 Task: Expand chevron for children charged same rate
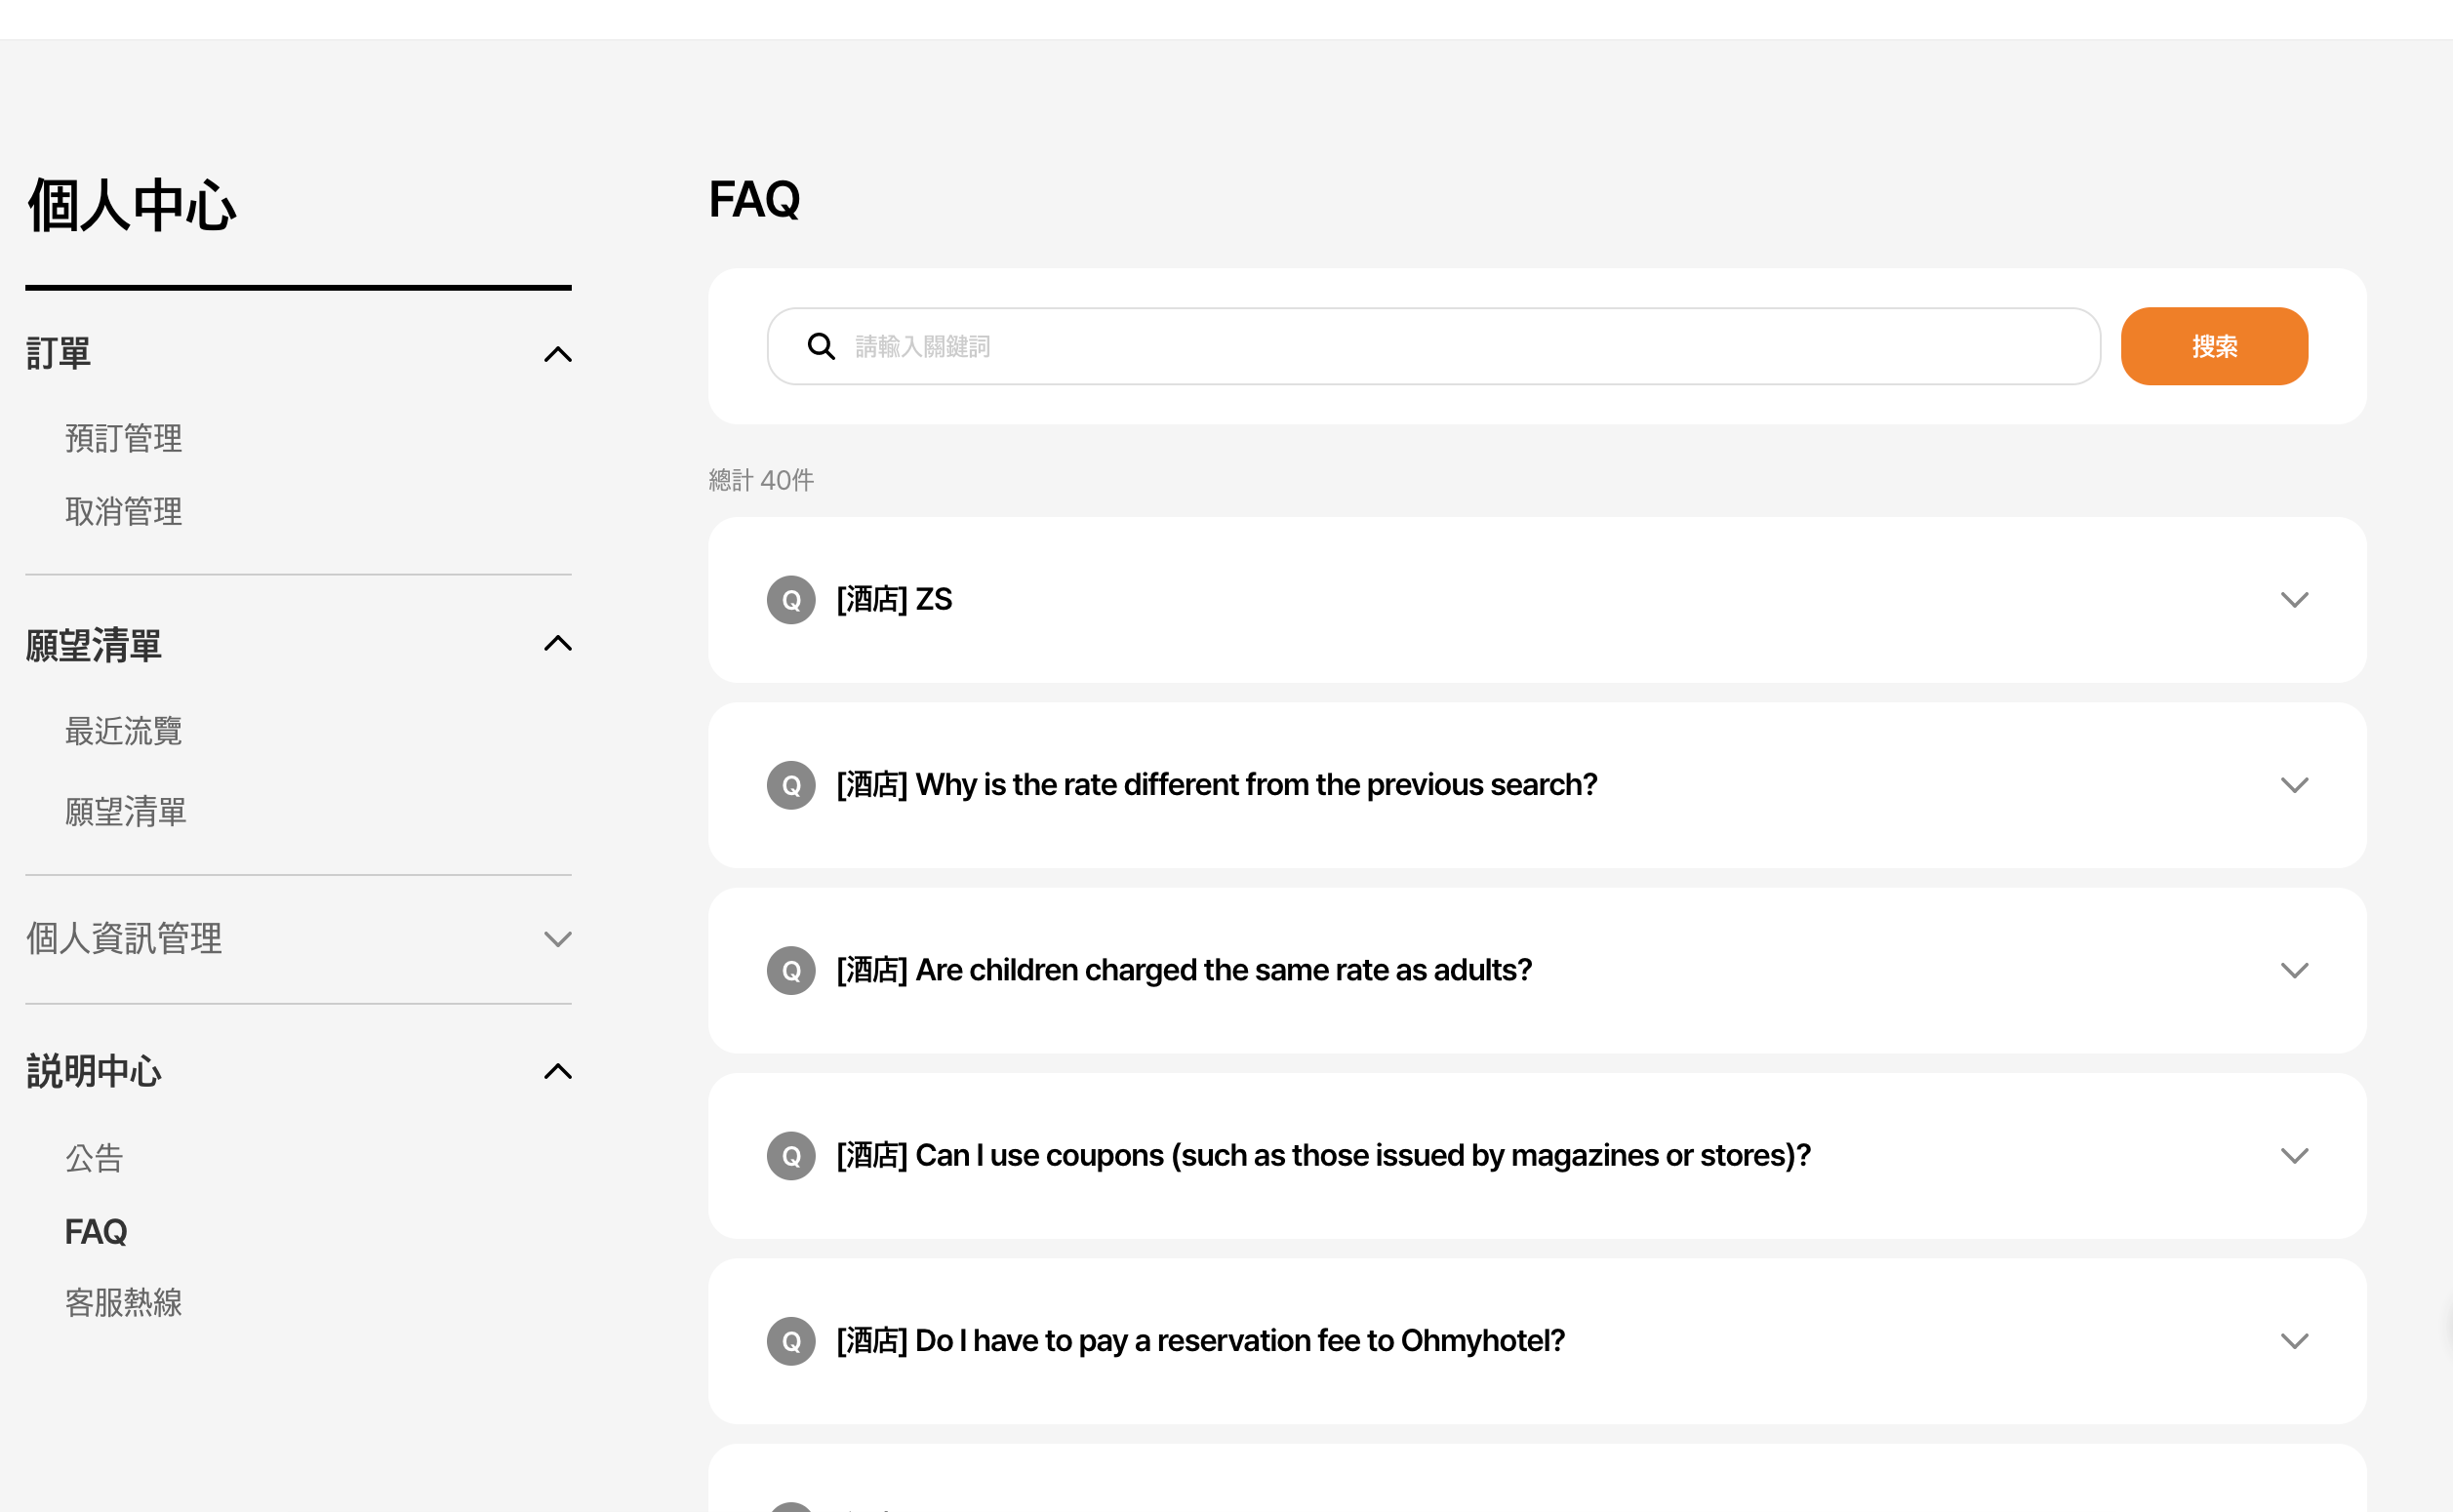click(2294, 970)
